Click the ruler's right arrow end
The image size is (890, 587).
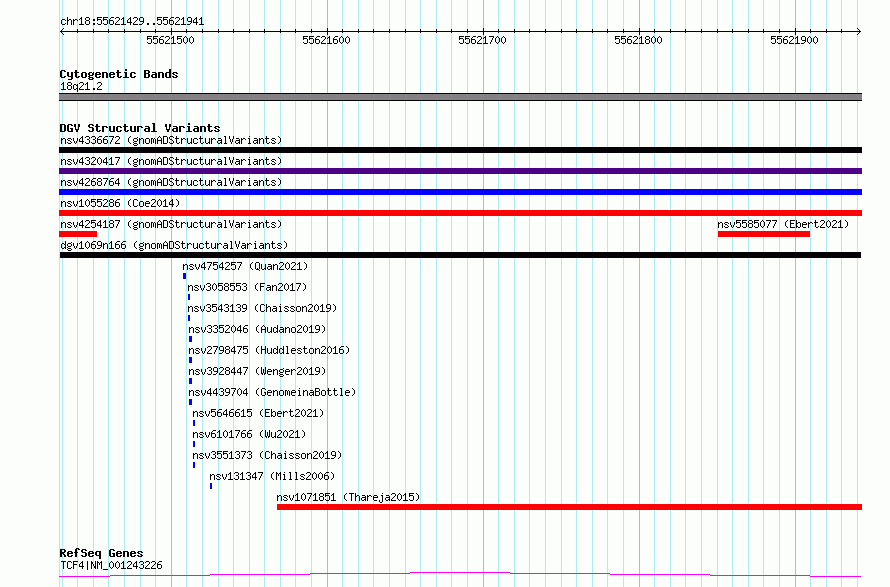[x=859, y=32]
